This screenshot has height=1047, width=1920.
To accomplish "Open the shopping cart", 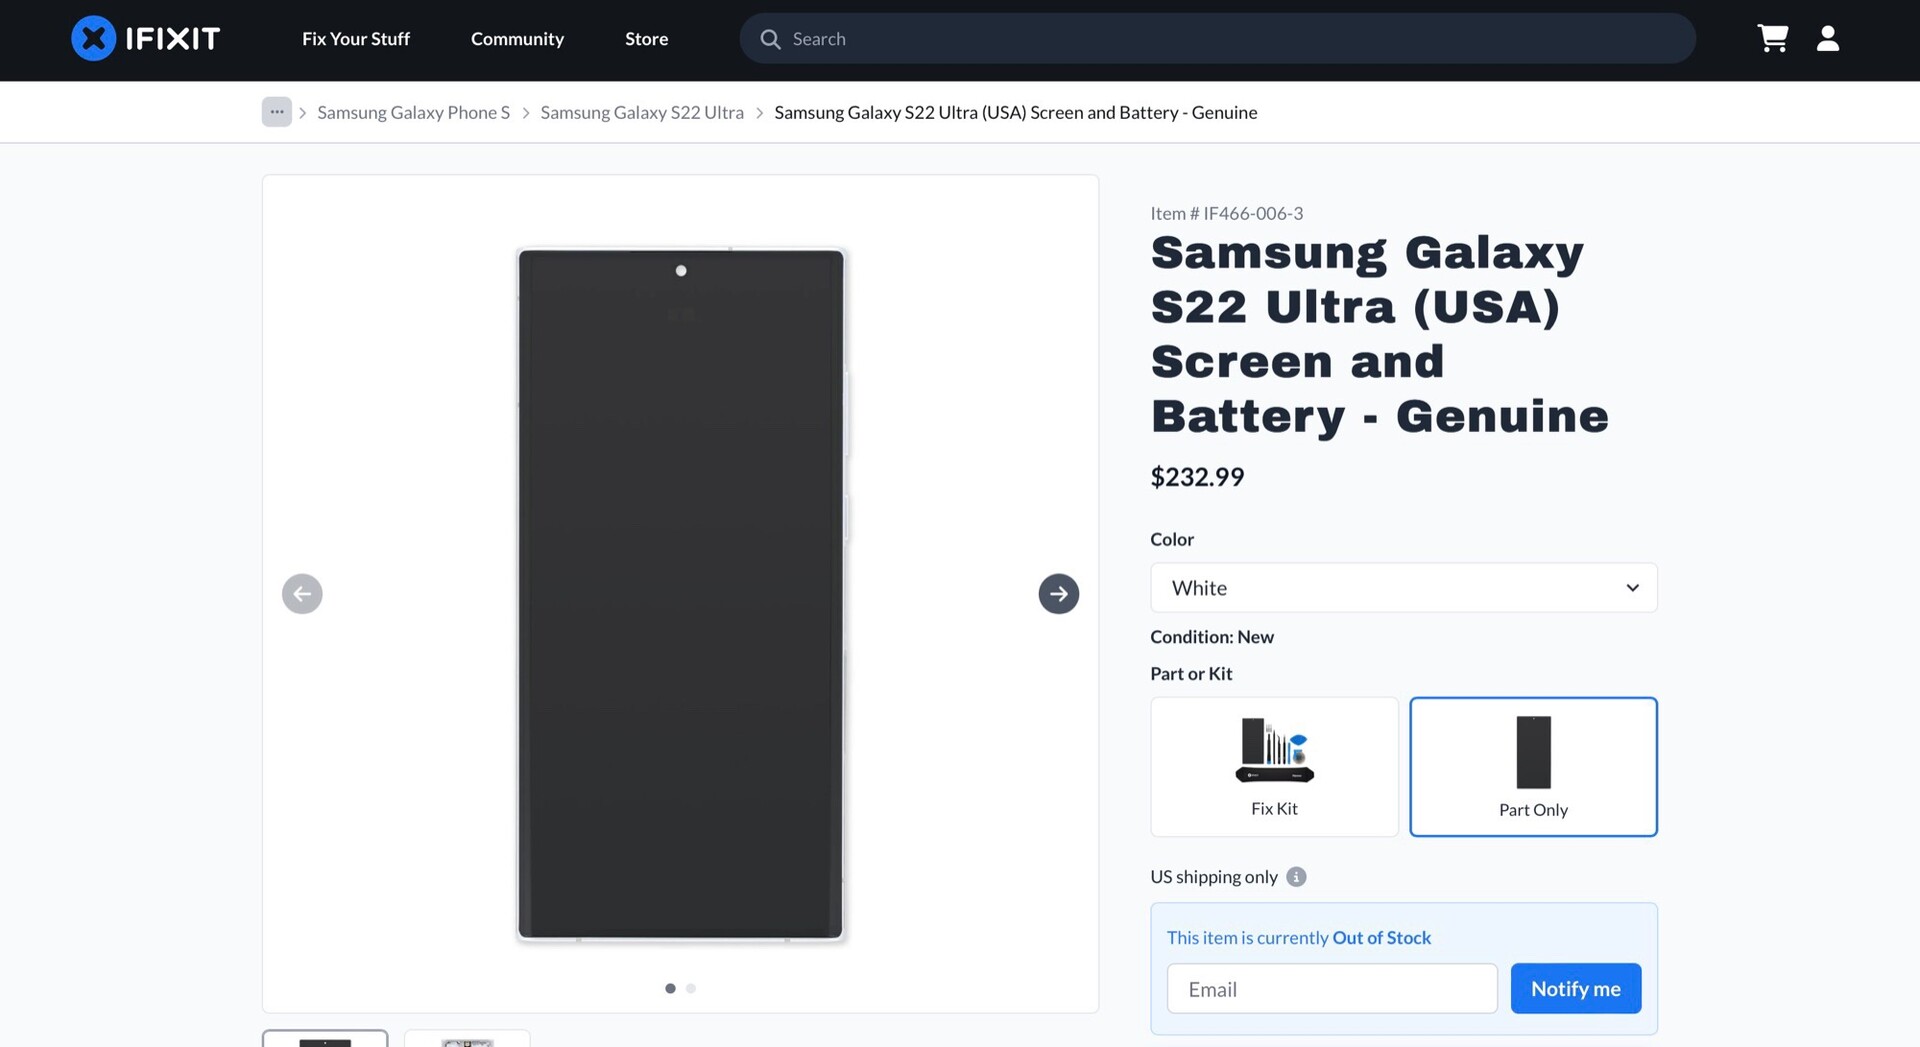I will click(x=1772, y=38).
